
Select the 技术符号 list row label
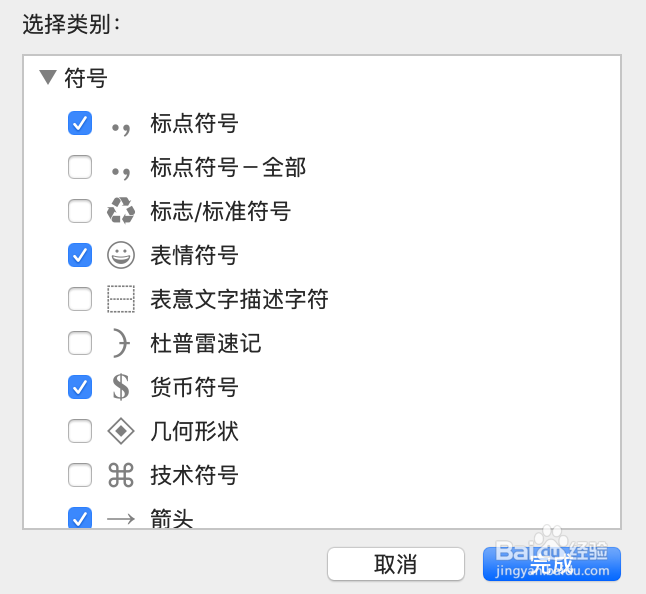(194, 475)
